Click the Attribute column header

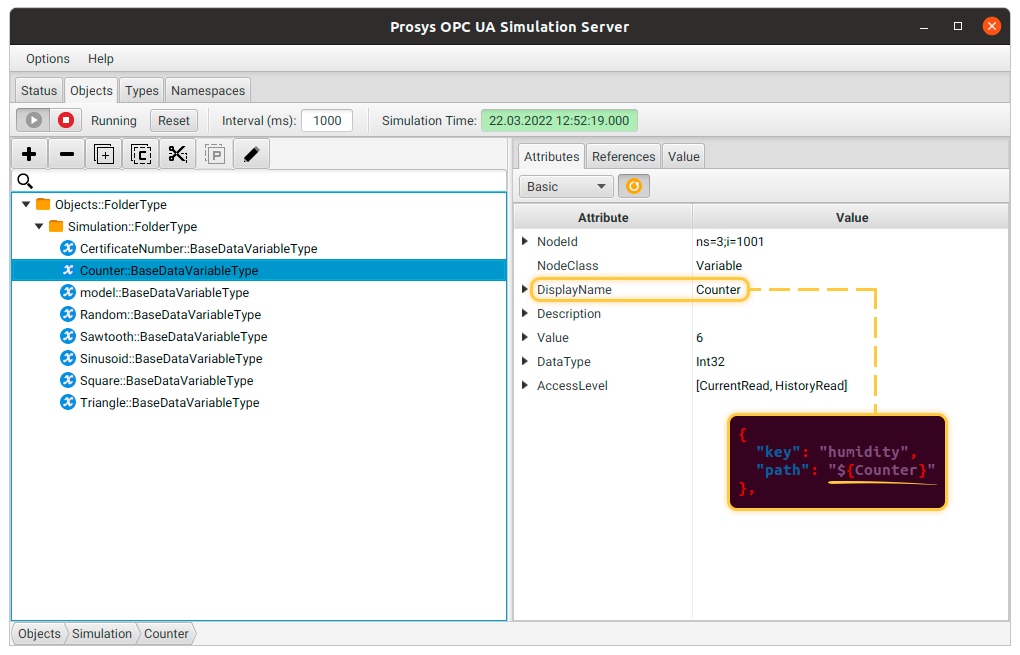(603, 217)
